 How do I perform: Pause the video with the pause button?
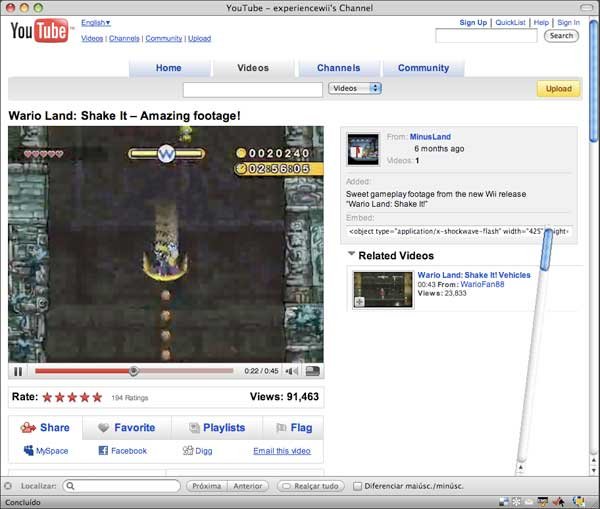pyautogui.click(x=18, y=371)
